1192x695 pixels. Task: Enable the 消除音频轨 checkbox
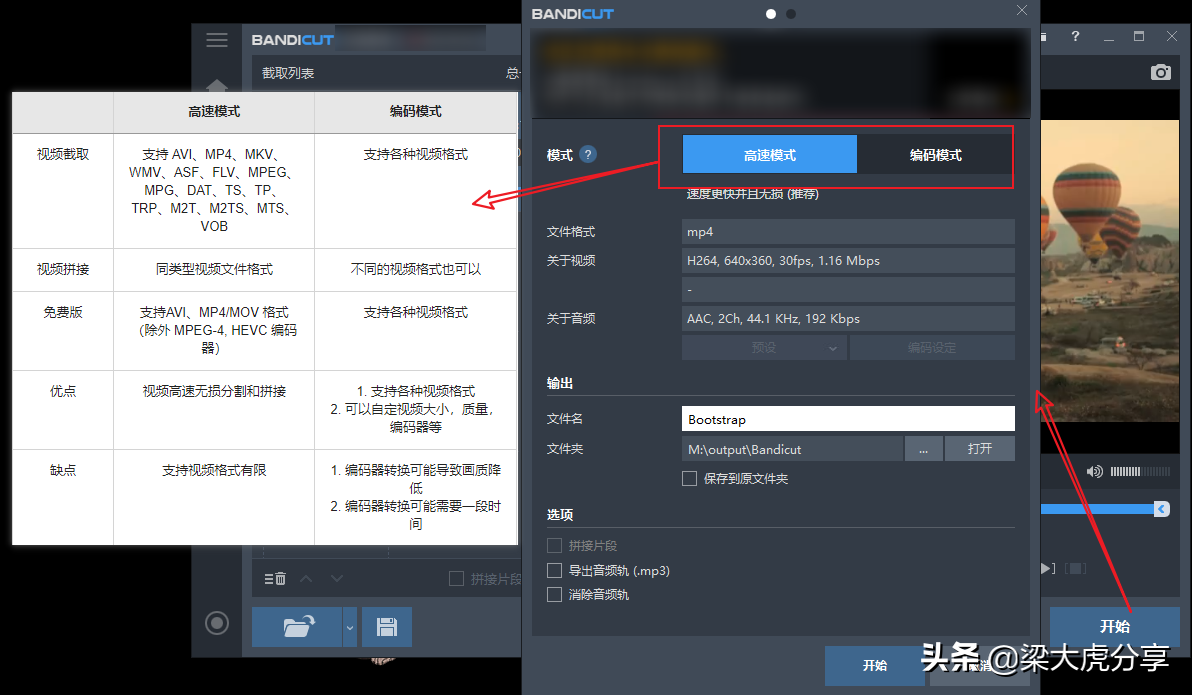coord(554,594)
